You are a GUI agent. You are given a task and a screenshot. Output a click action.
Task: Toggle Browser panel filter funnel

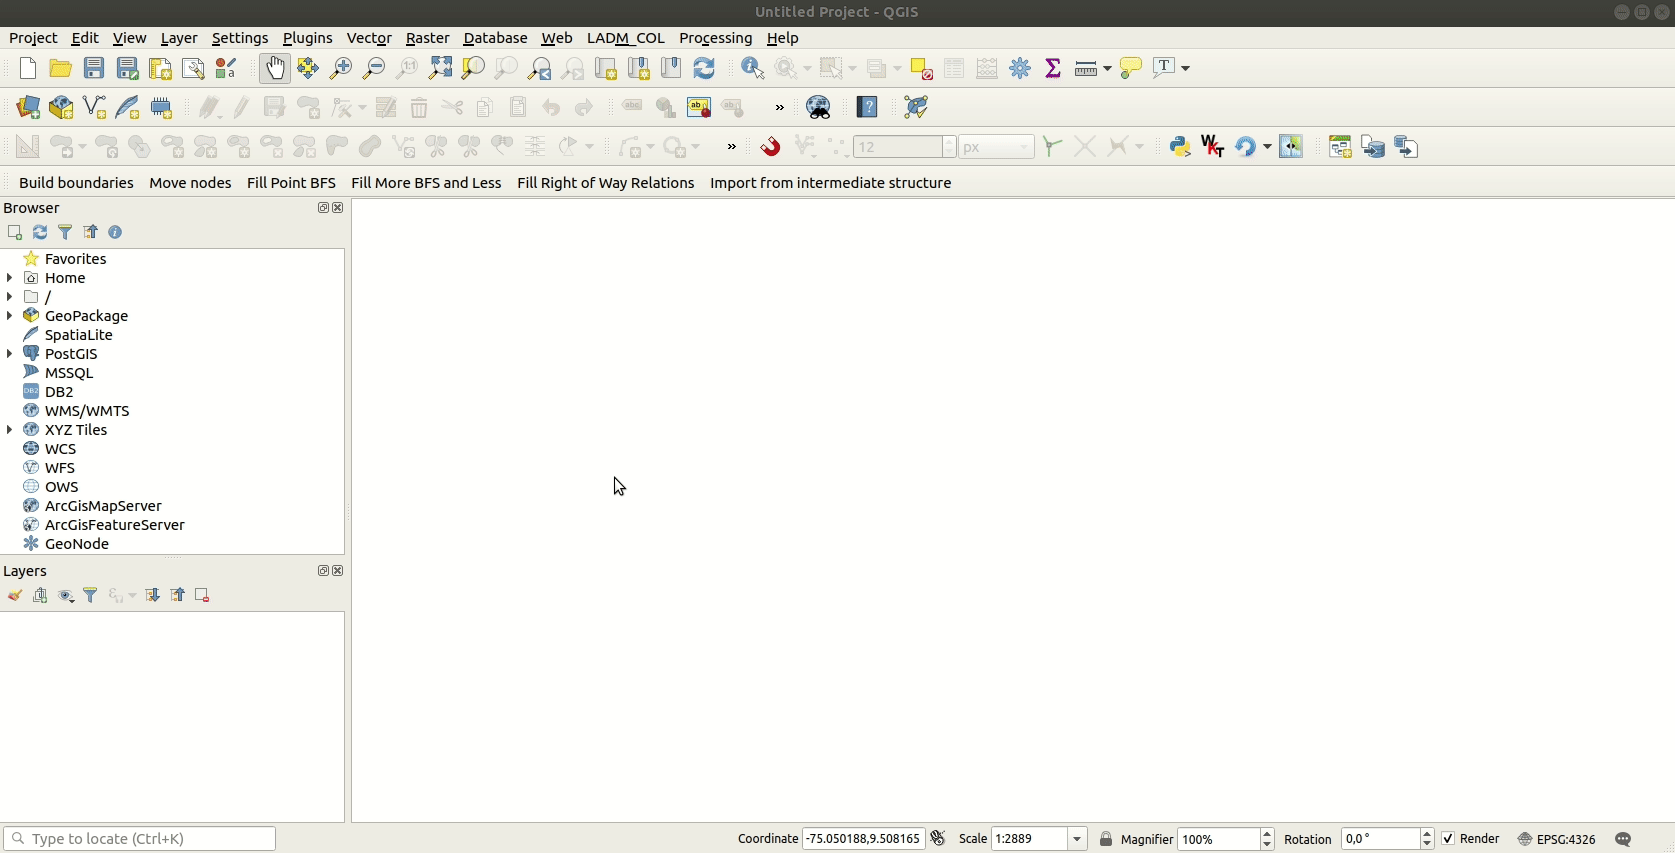point(65,232)
